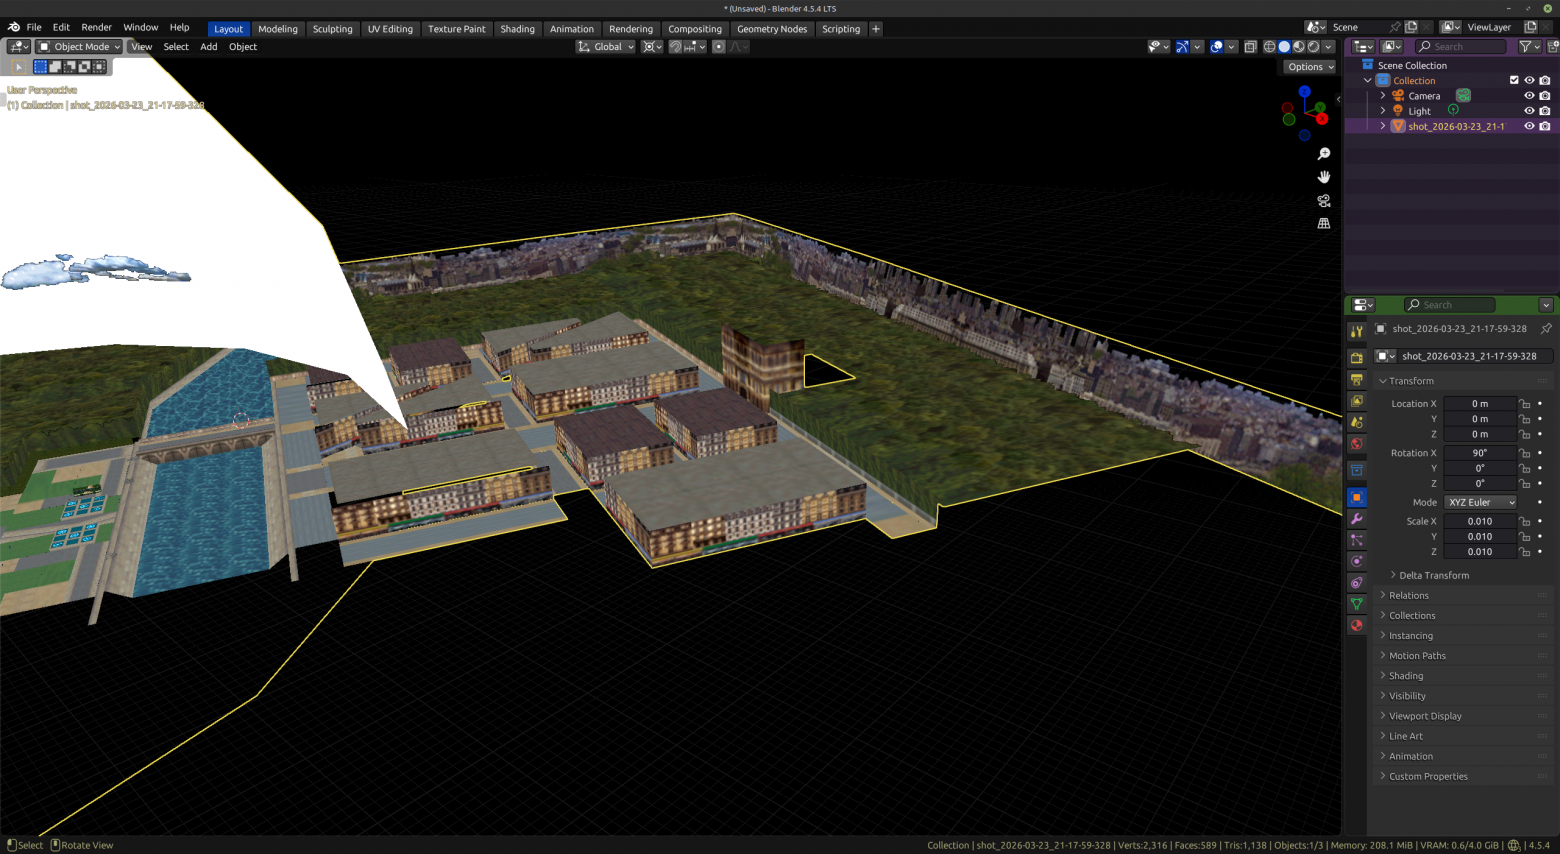Collapse the Collection tree item
This screenshot has width=1560, height=854.
[1368, 81]
